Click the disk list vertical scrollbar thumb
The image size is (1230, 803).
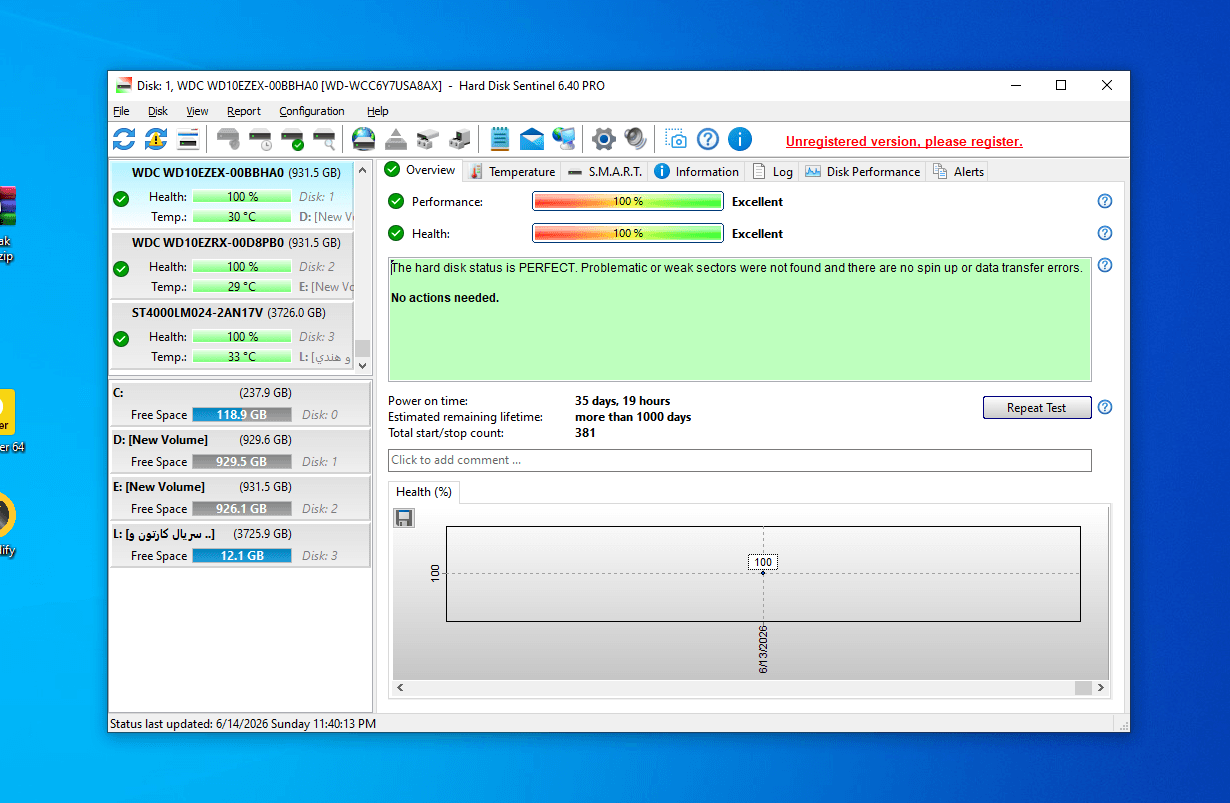click(x=362, y=348)
